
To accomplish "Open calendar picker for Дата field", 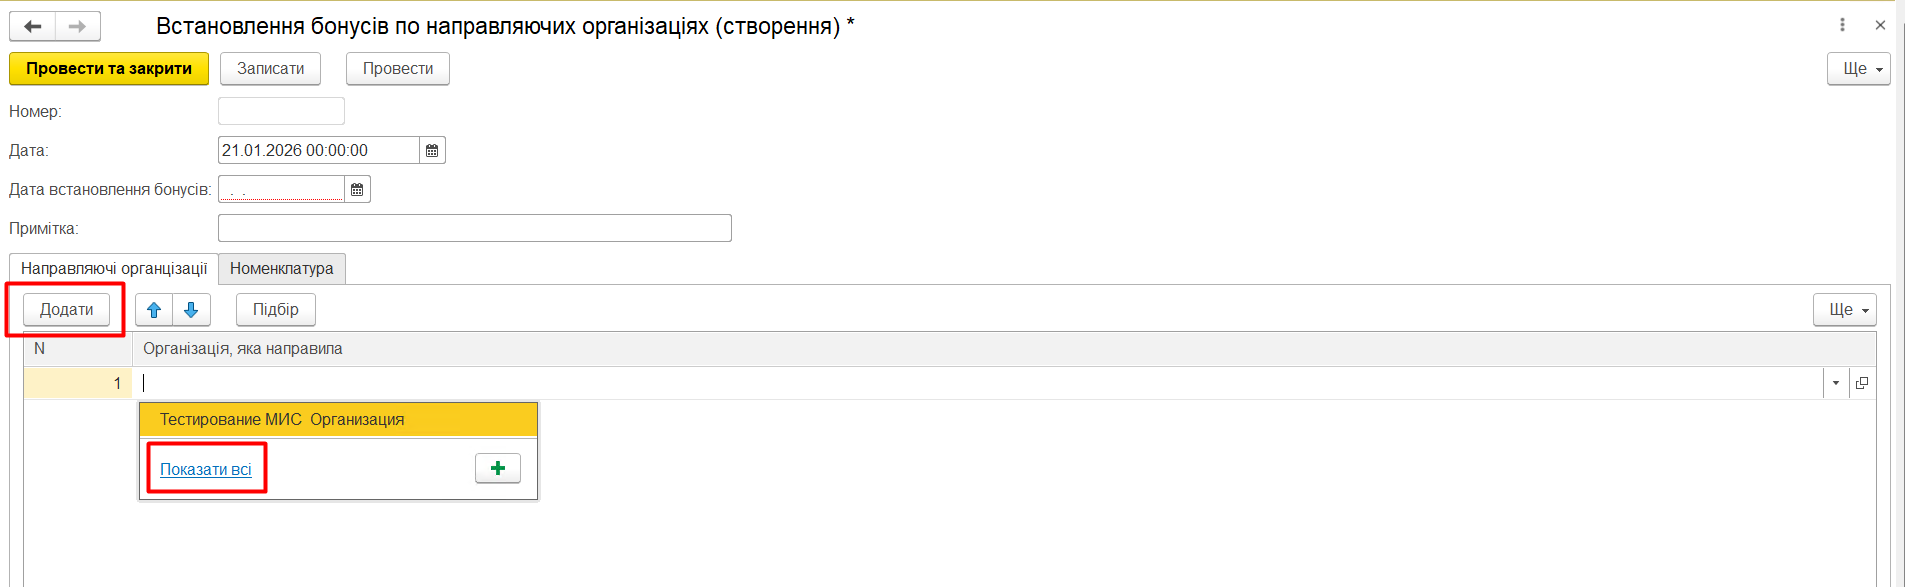I will (432, 150).
